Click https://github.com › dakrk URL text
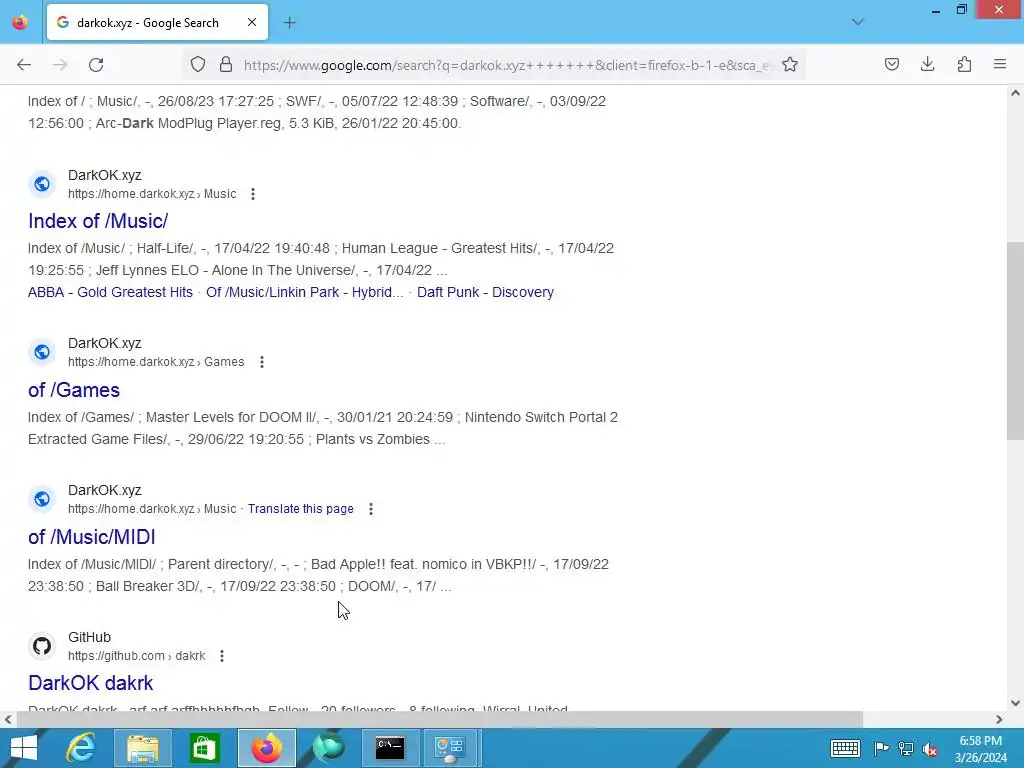Viewport: 1024px width, 768px height. pos(136,656)
